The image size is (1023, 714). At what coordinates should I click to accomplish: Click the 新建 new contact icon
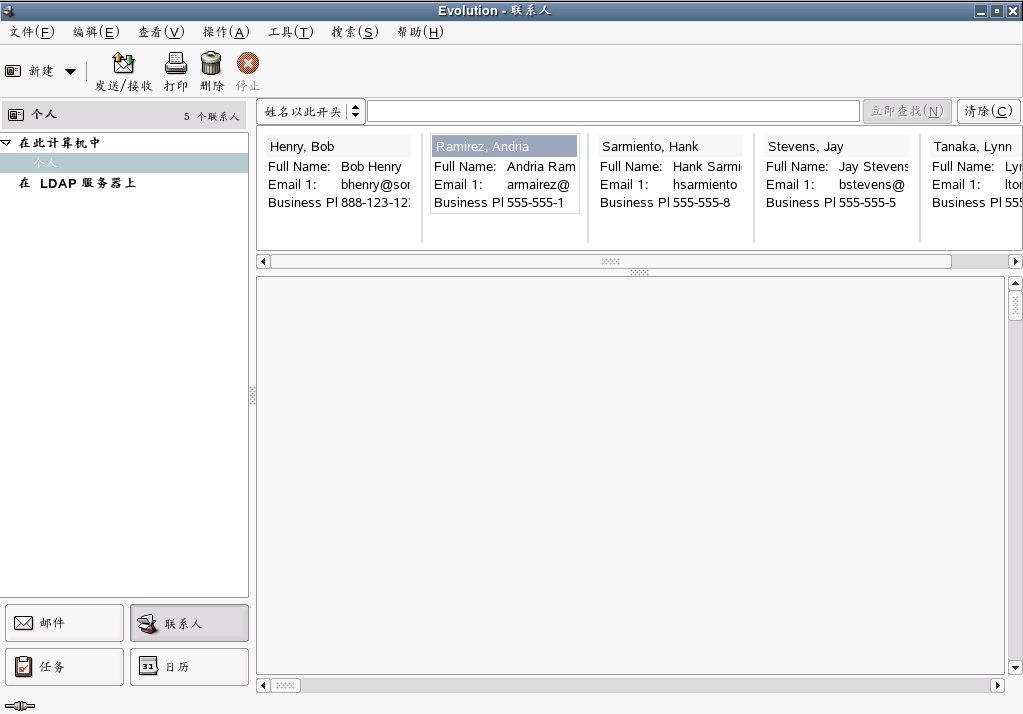pos(13,70)
